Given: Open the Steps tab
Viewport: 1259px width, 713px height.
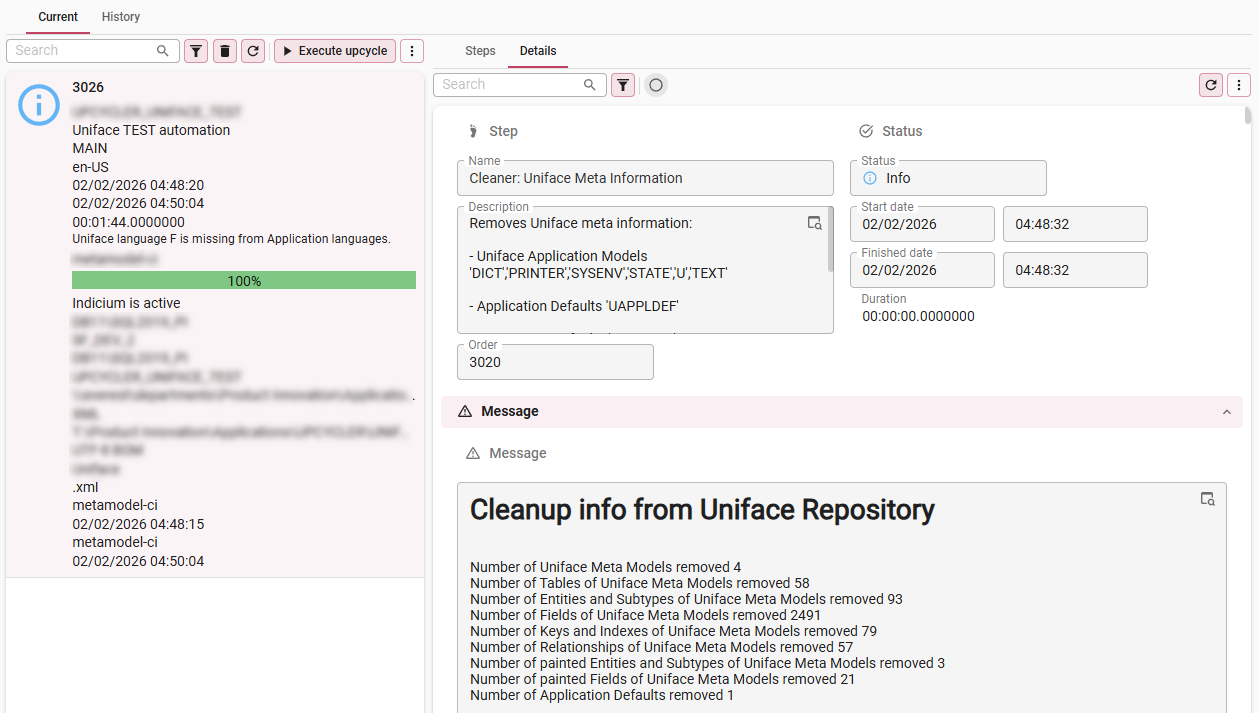Looking at the screenshot, I should (x=480, y=51).
